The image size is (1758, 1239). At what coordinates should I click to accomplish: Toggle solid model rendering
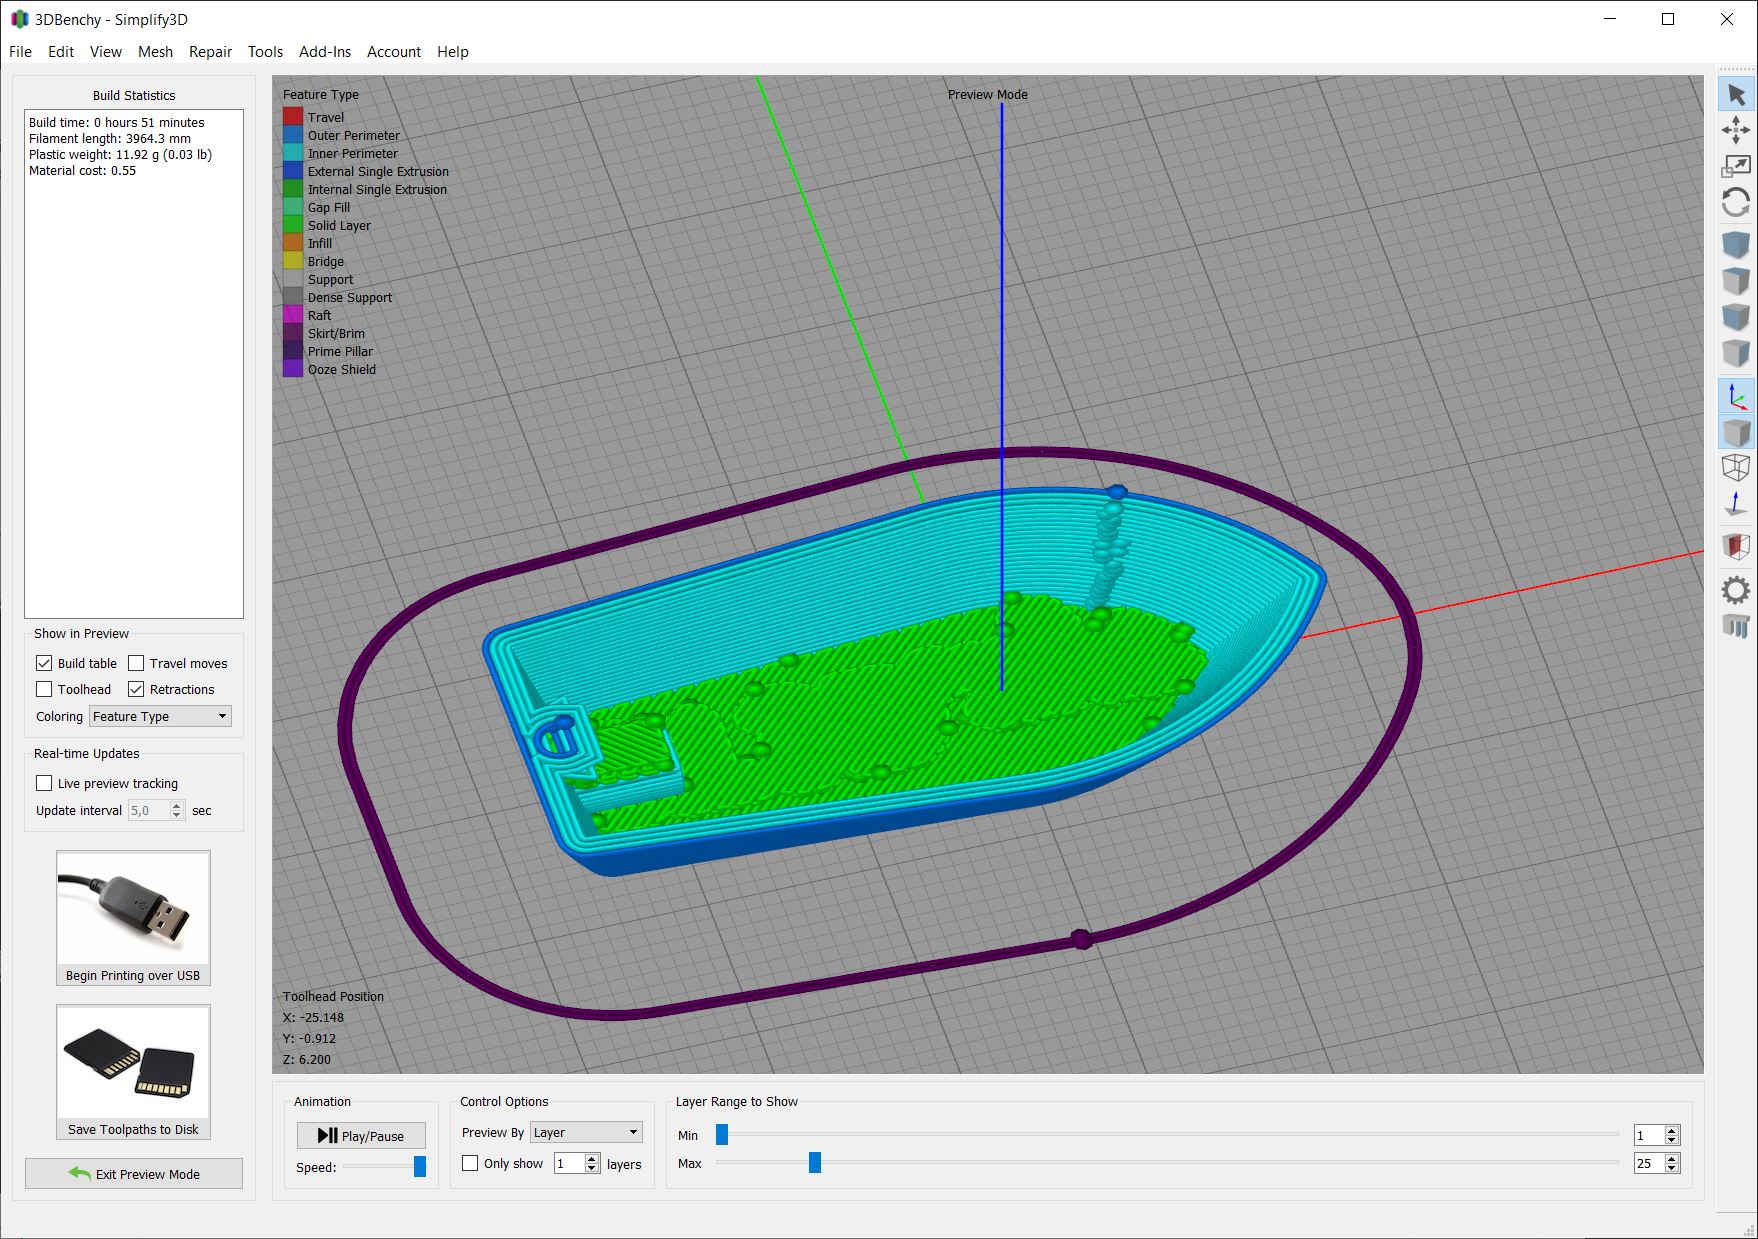point(1735,432)
